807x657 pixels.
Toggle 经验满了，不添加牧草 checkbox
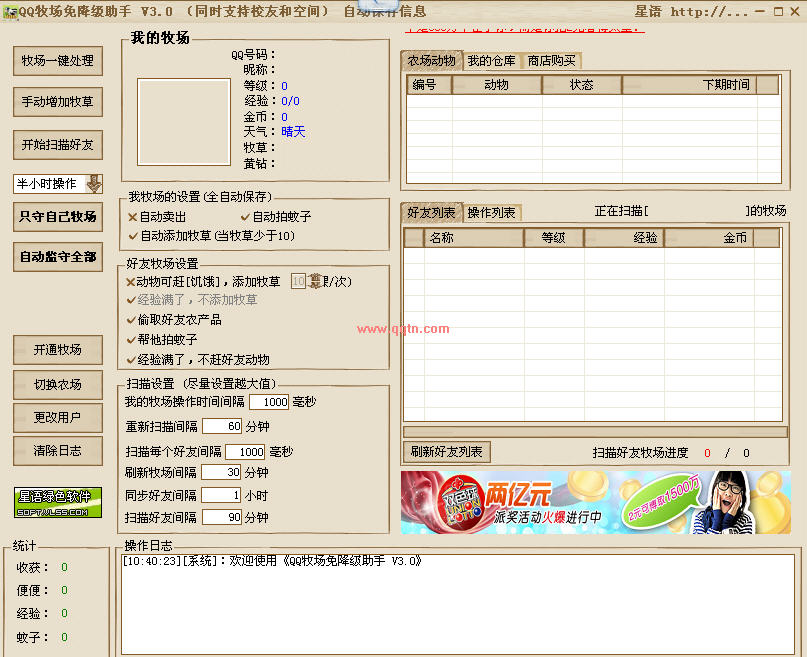coord(131,300)
